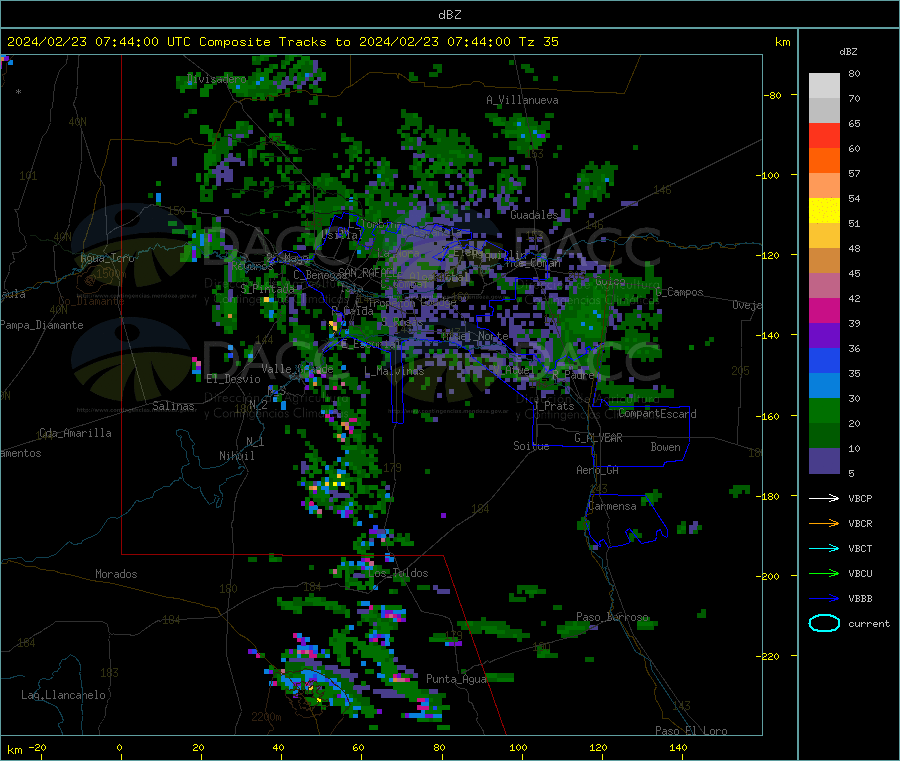Image resolution: width=900 pixels, height=761 pixels.
Task: Click the 'Bowen' map label
Action: (x=665, y=447)
